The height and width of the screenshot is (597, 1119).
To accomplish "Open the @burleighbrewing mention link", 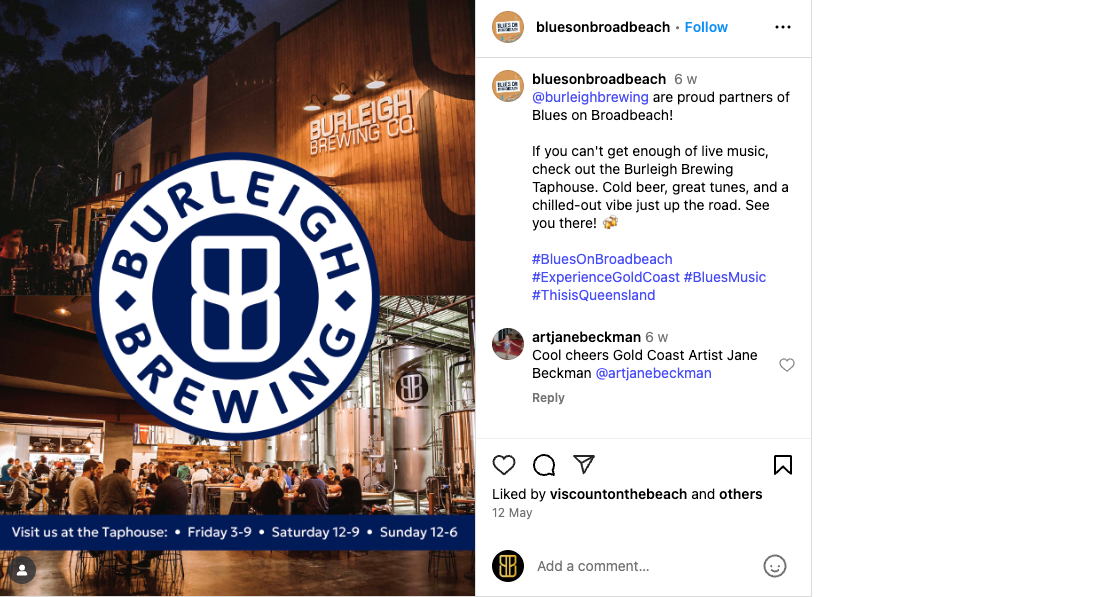I will tap(590, 97).
